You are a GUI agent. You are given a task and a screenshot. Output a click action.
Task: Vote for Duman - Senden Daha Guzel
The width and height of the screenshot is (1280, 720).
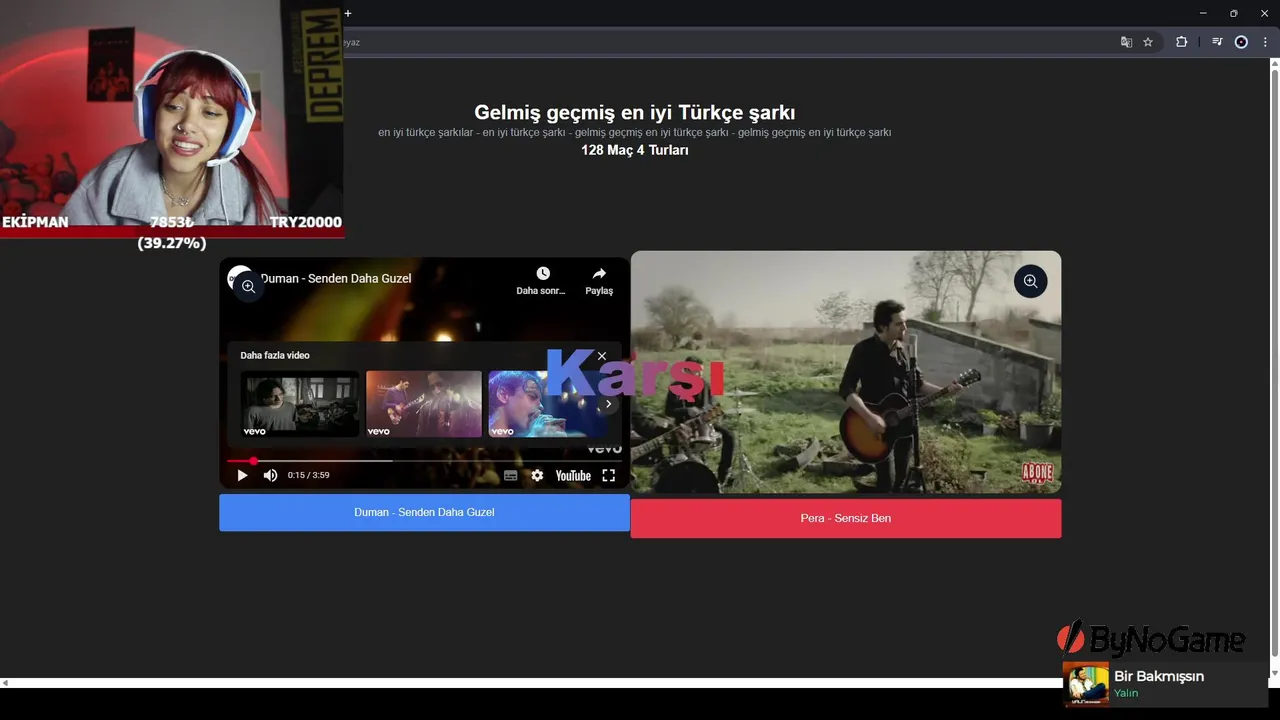pyautogui.click(x=424, y=512)
